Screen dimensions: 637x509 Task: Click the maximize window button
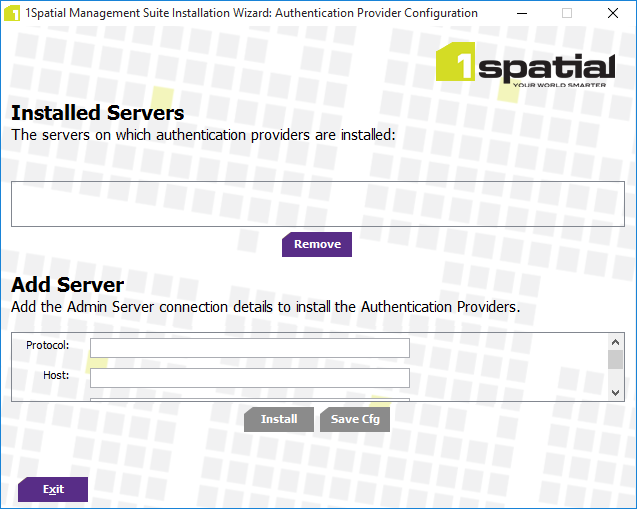coord(567,14)
